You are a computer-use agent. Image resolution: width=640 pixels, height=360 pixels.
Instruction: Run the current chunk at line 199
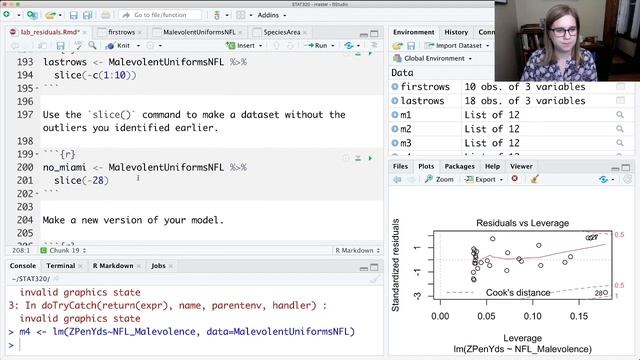tap(370, 158)
